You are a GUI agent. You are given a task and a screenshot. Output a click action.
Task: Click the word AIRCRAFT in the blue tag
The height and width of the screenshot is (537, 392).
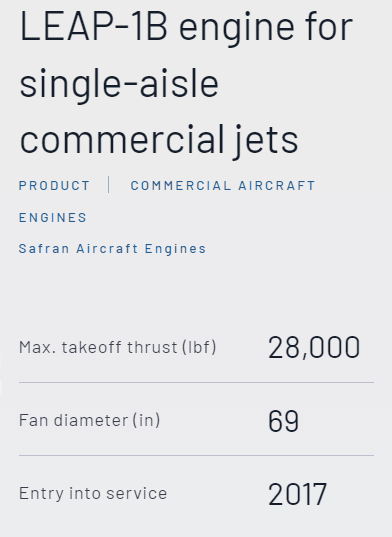[277, 186]
